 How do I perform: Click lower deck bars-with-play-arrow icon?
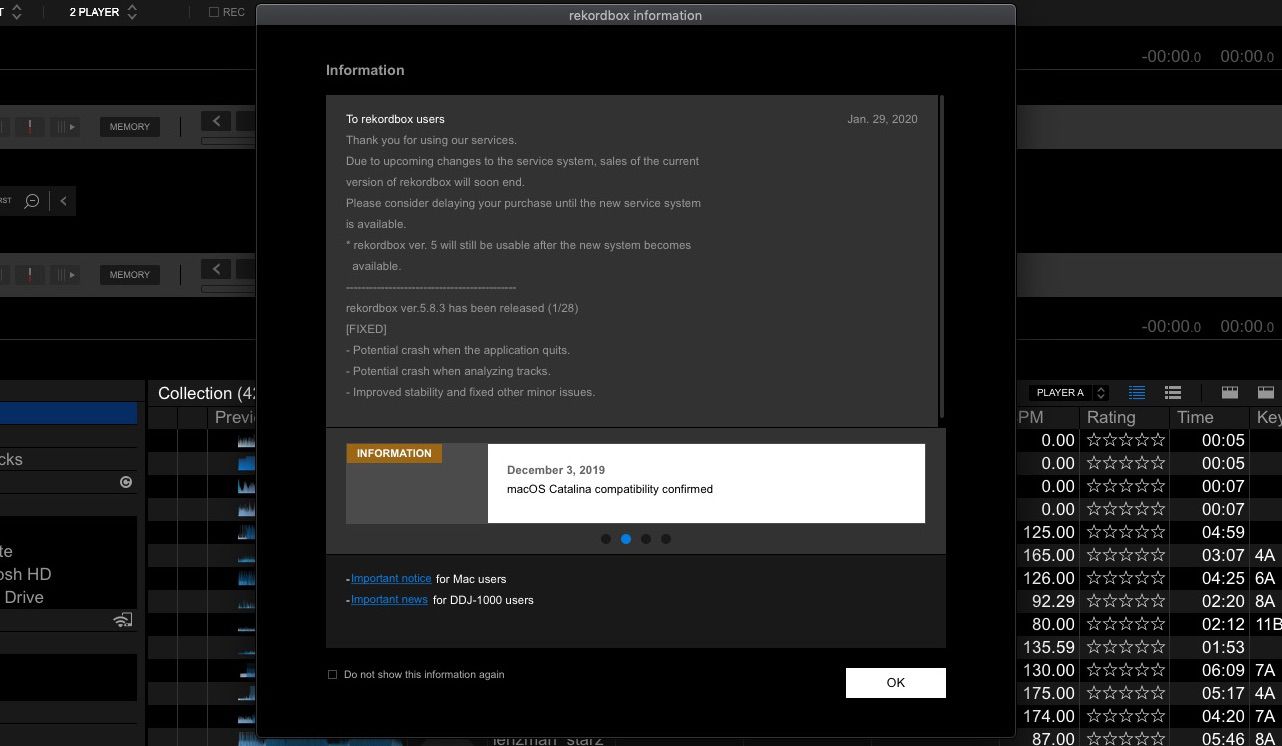(66, 275)
